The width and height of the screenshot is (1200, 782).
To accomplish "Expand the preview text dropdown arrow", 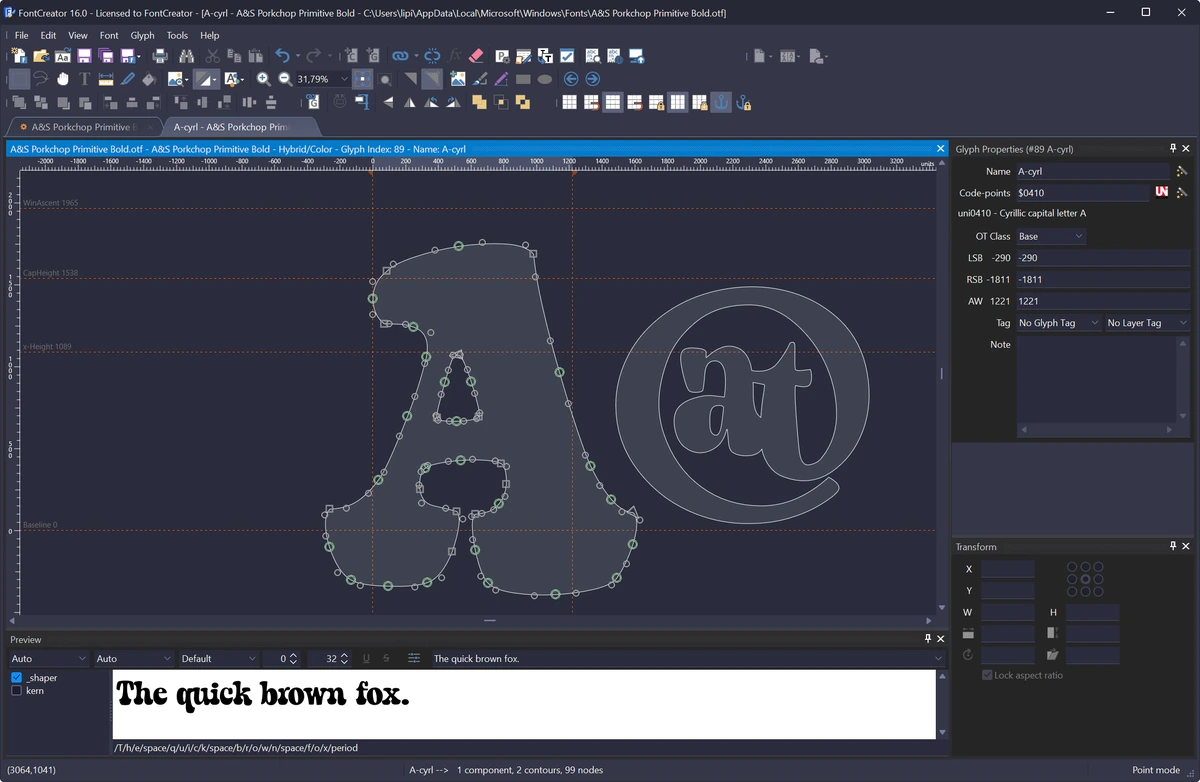I will tap(938, 659).
